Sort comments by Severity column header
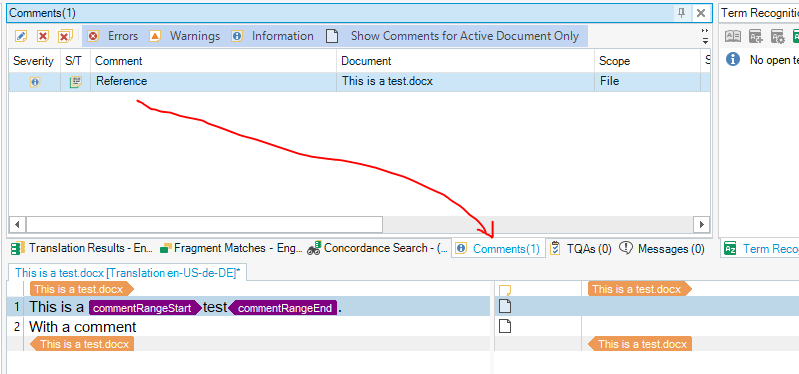The height and width of the screenshot is (374, 799). [x=34, y=61]
